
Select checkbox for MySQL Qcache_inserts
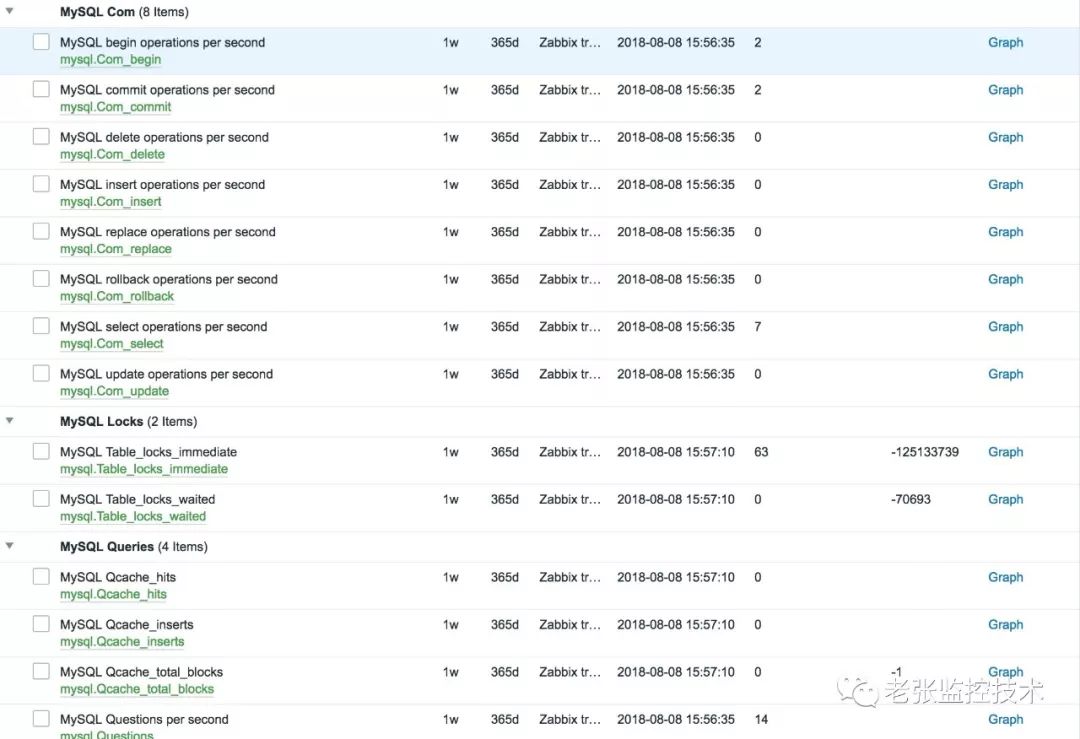point(41,625)
